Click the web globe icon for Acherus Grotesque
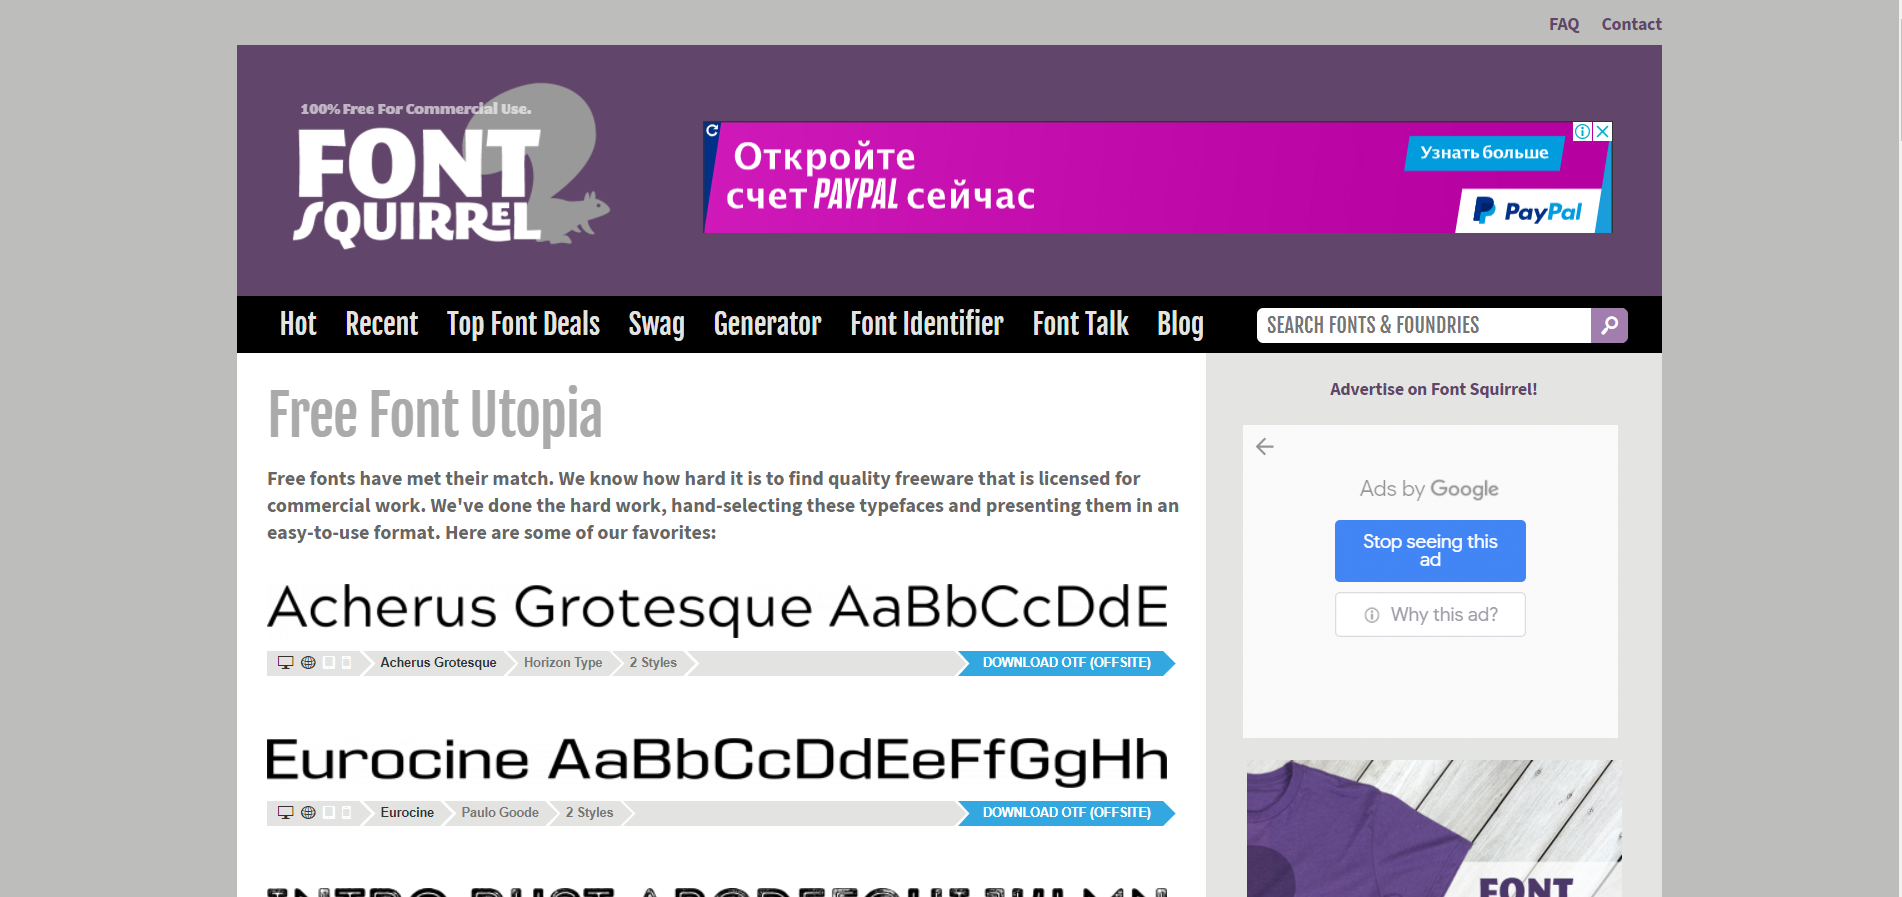The width and height of the screenshot is (1902, 897). point(308,662)
